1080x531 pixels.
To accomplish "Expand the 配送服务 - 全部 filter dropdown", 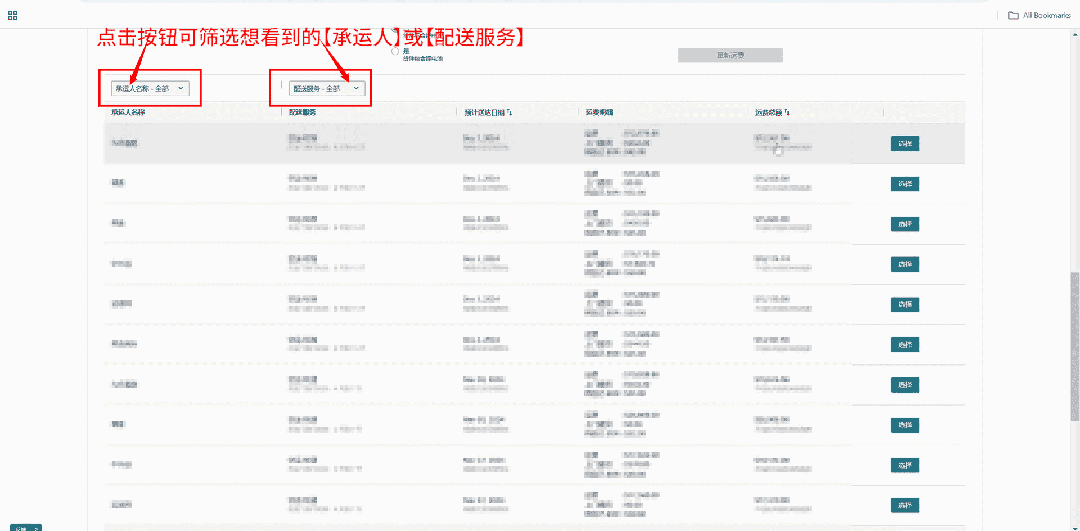I will tap(324, 88).
